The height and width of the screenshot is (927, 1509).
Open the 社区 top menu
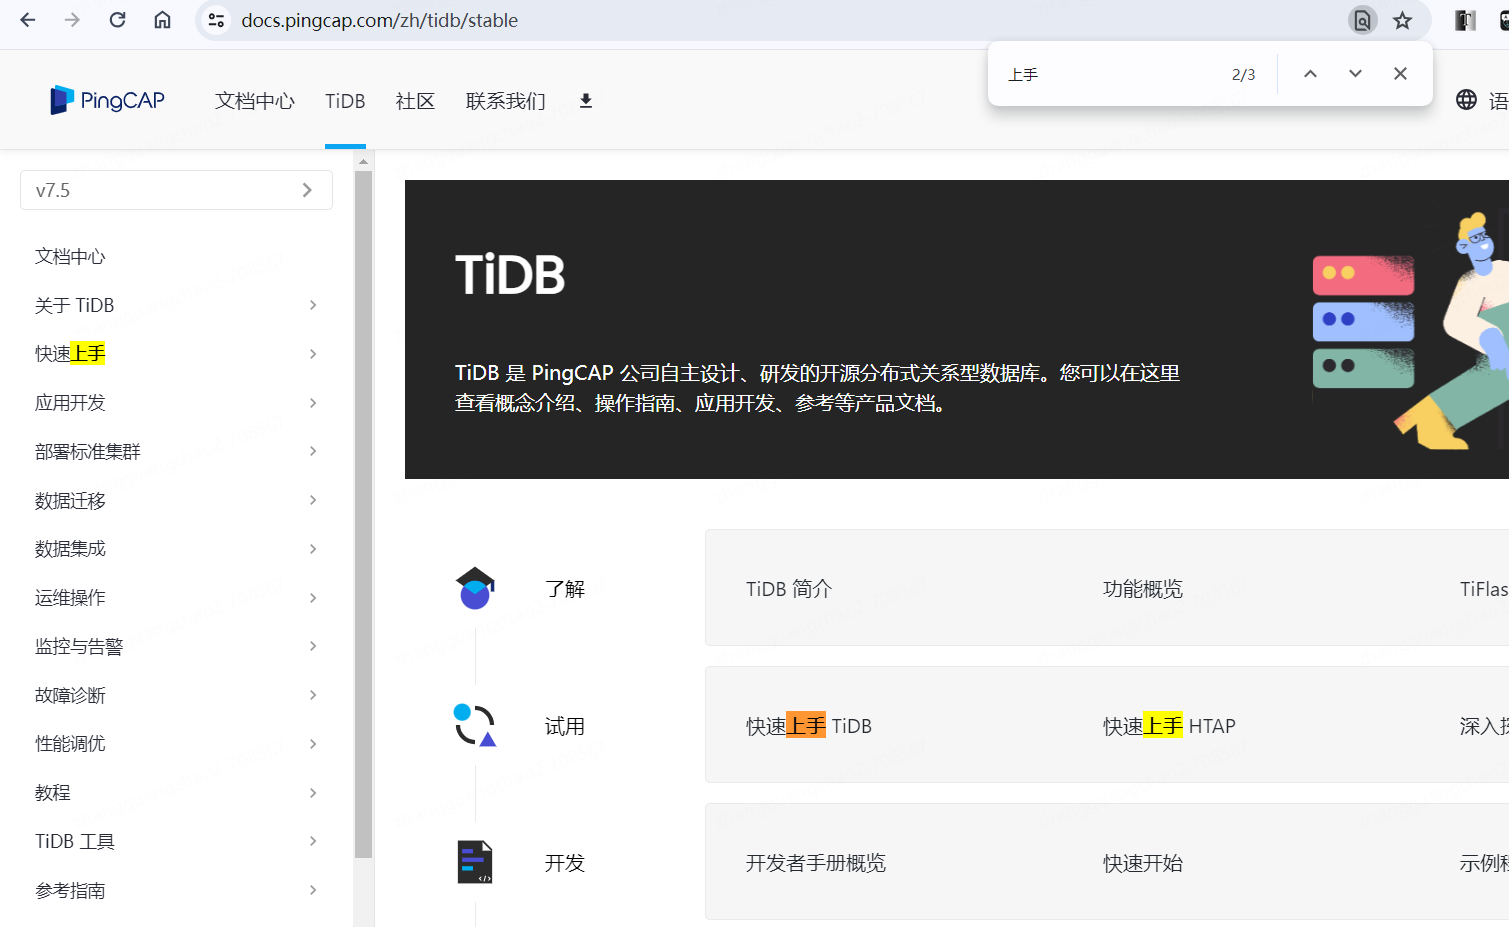point(415,101)
